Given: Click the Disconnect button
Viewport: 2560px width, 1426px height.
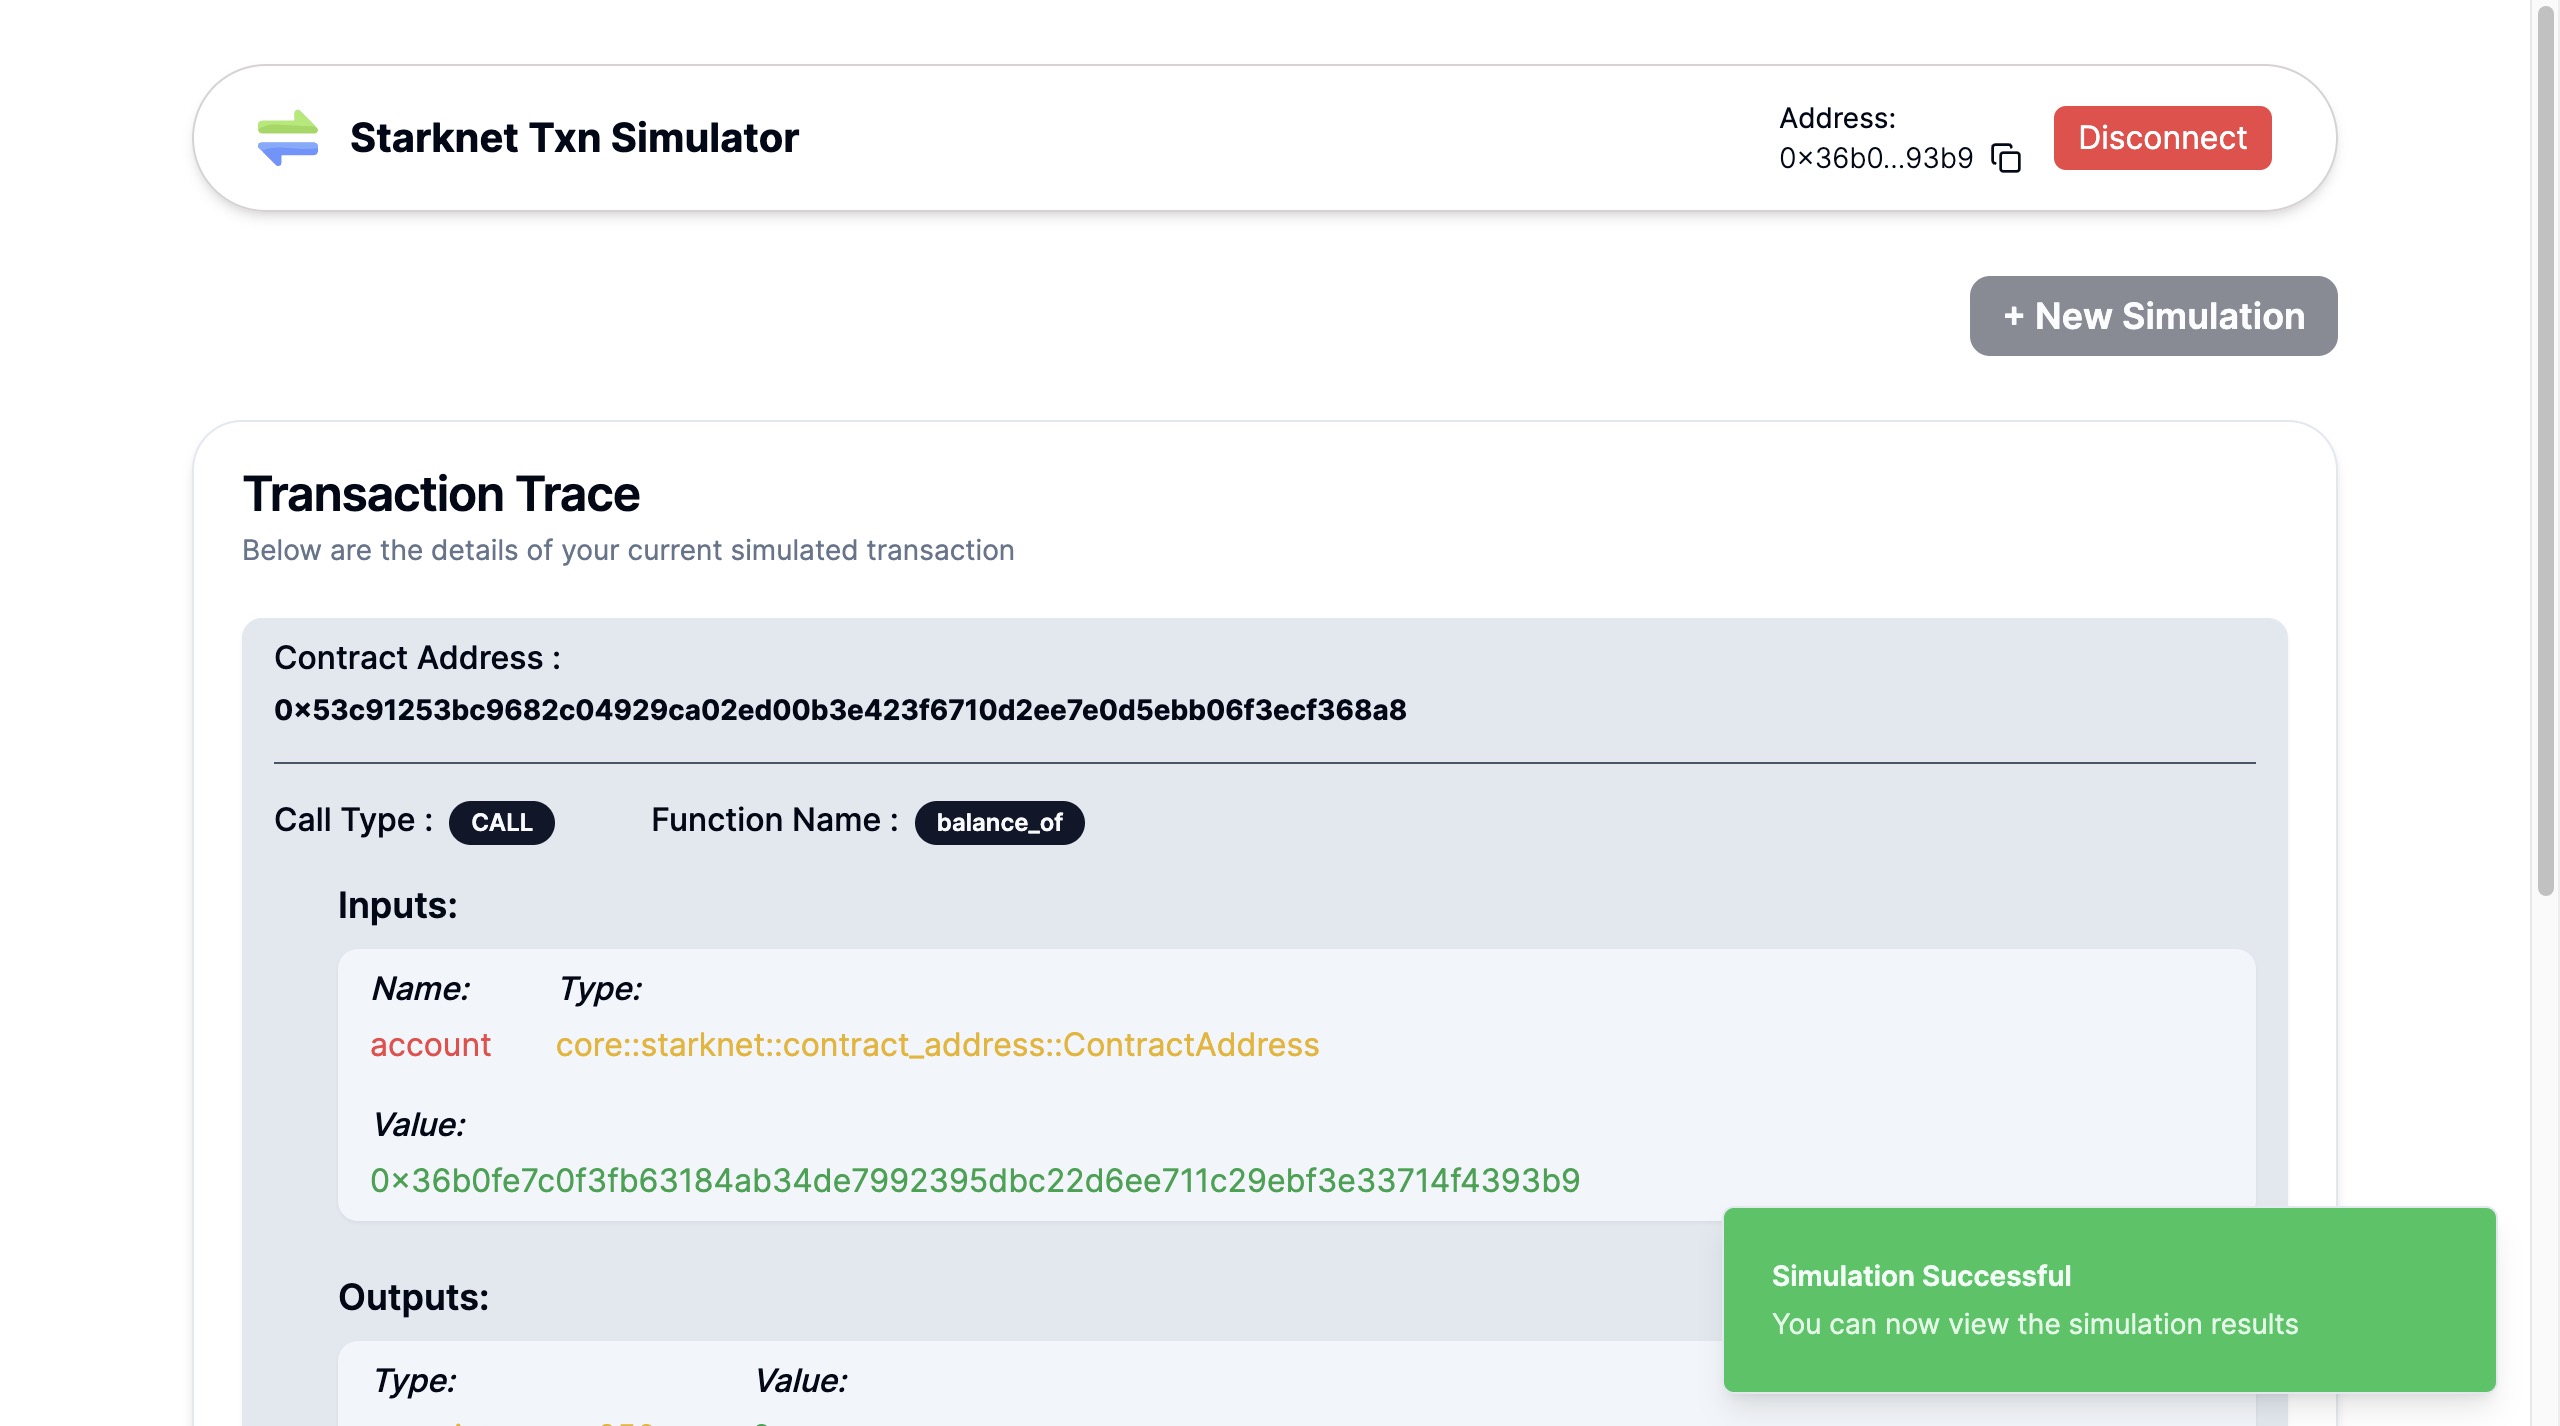Looking at the screenshot, I should (2162, 138).
